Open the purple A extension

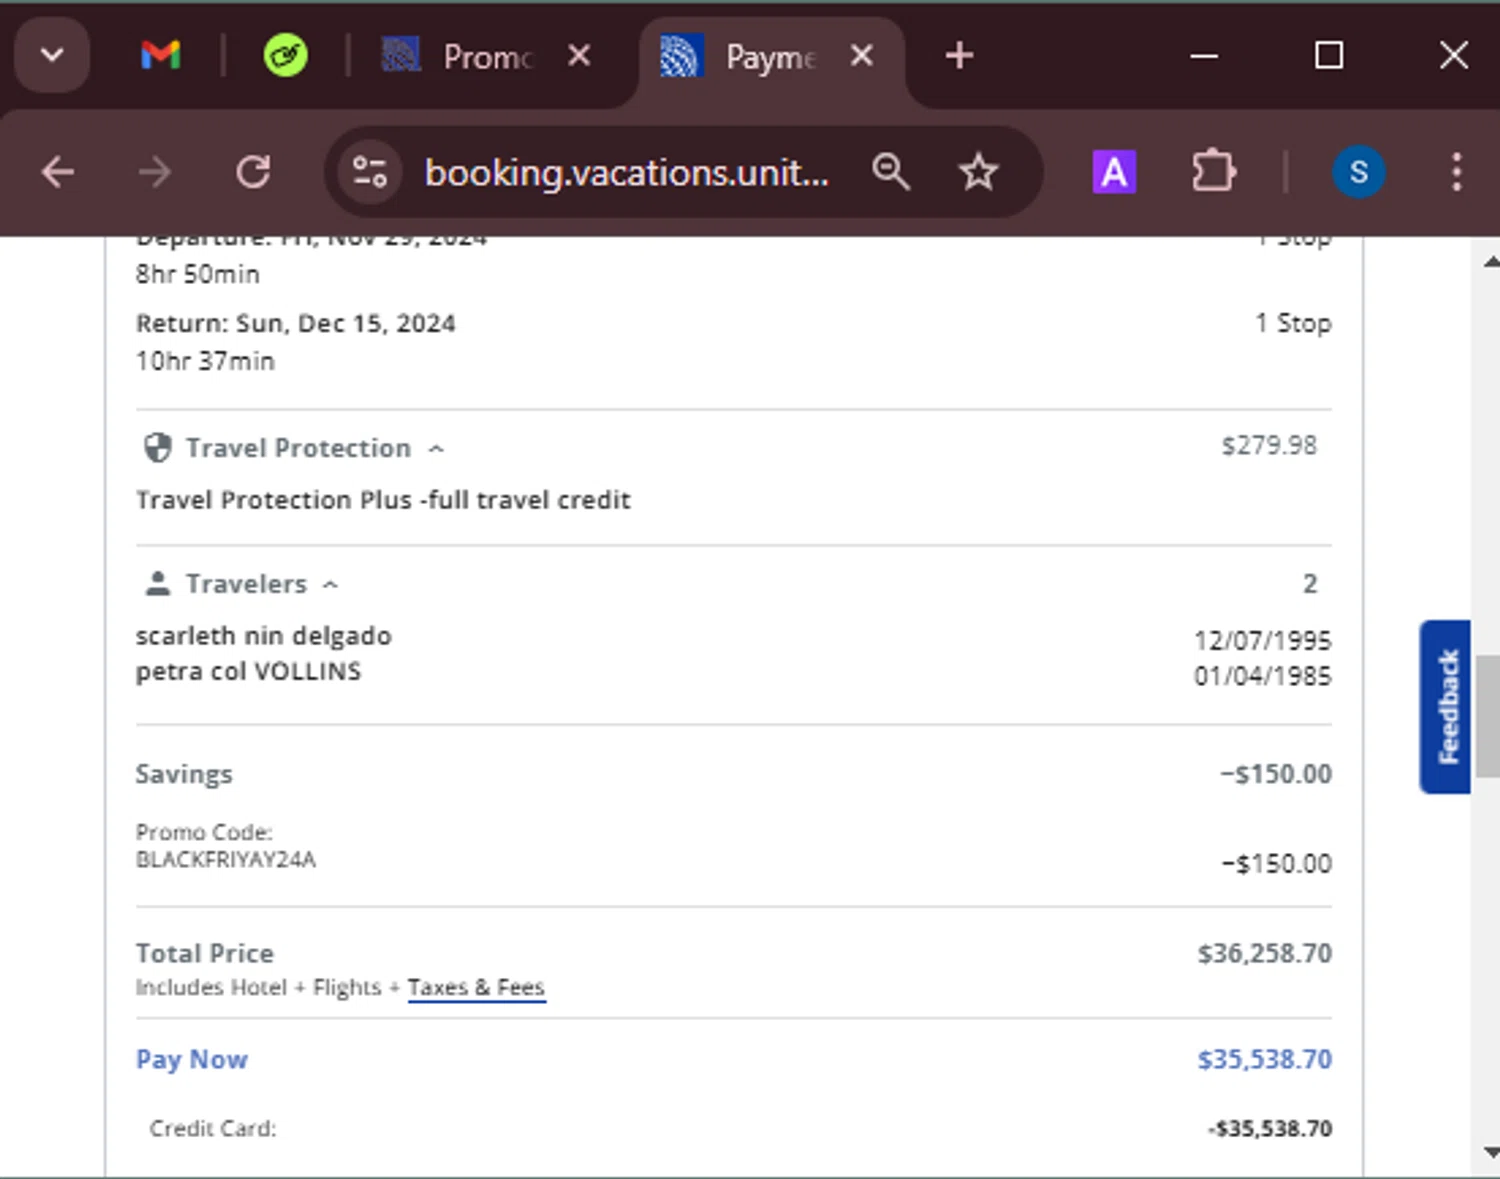[x=1114, y=173]
